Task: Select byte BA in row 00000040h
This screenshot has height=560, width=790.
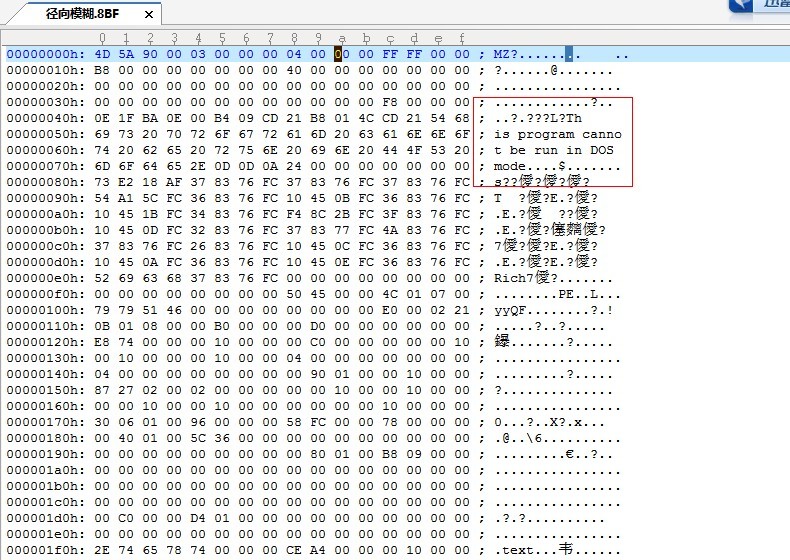Action: [x=150, y=118]
